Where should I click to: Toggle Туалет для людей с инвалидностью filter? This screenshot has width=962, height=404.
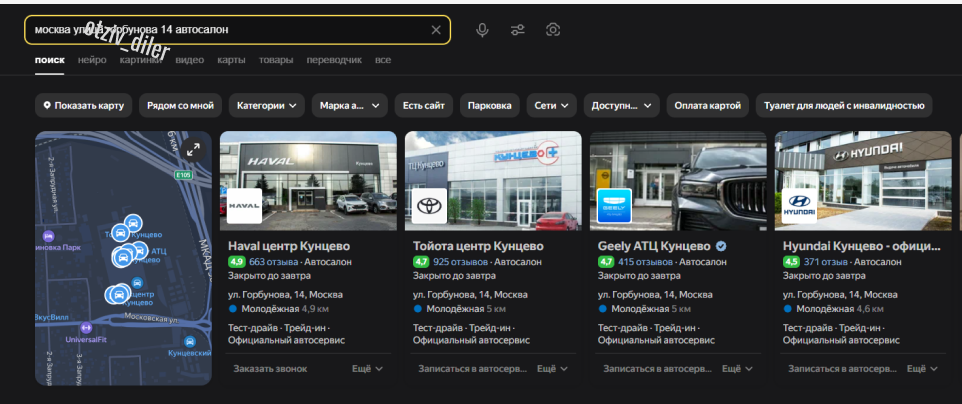844,106
